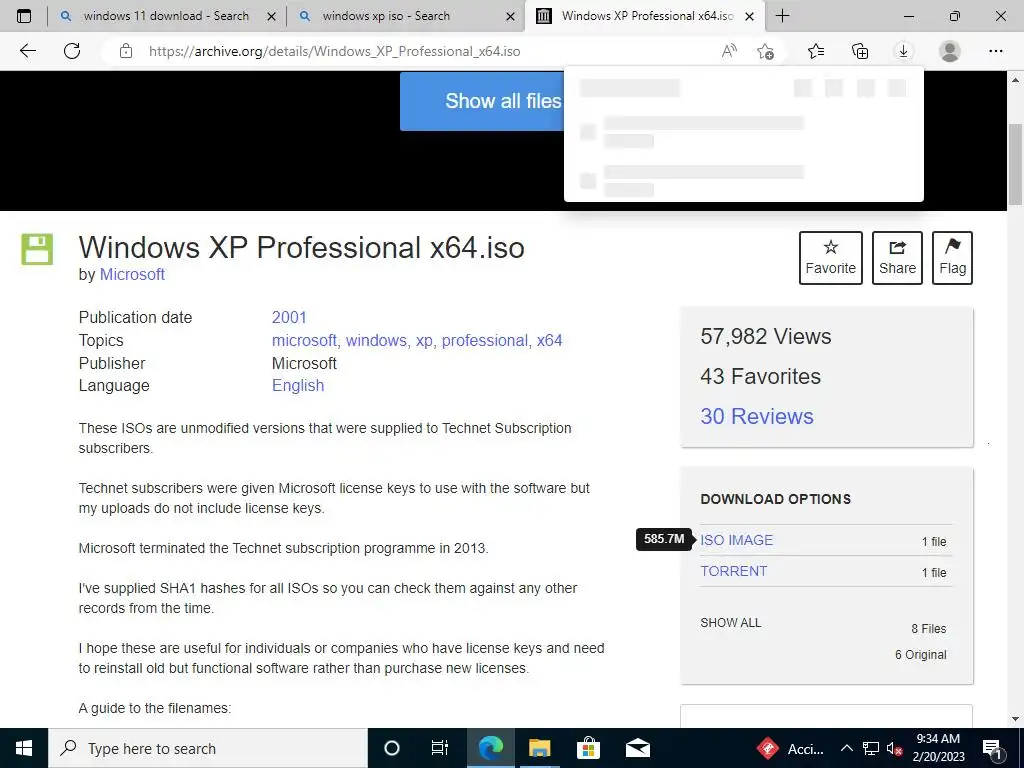
Task: Click the vertical scrollbar thumb
Action: 1015,163
